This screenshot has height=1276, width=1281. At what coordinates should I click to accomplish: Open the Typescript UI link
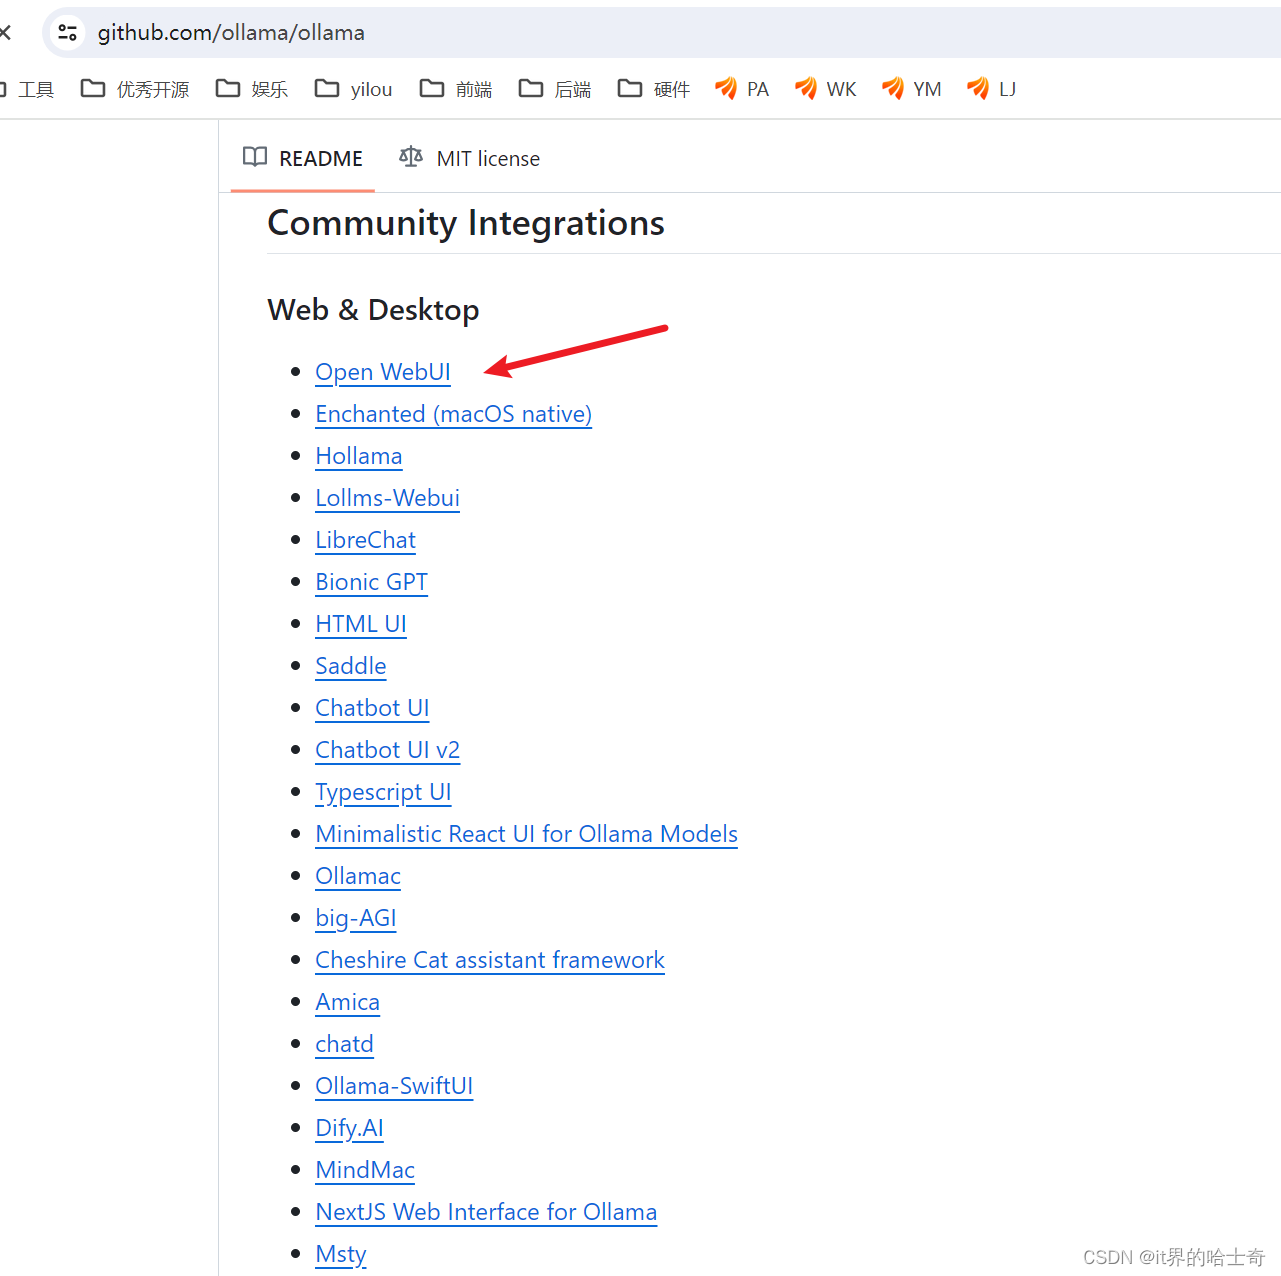click(x=383, y=792)
